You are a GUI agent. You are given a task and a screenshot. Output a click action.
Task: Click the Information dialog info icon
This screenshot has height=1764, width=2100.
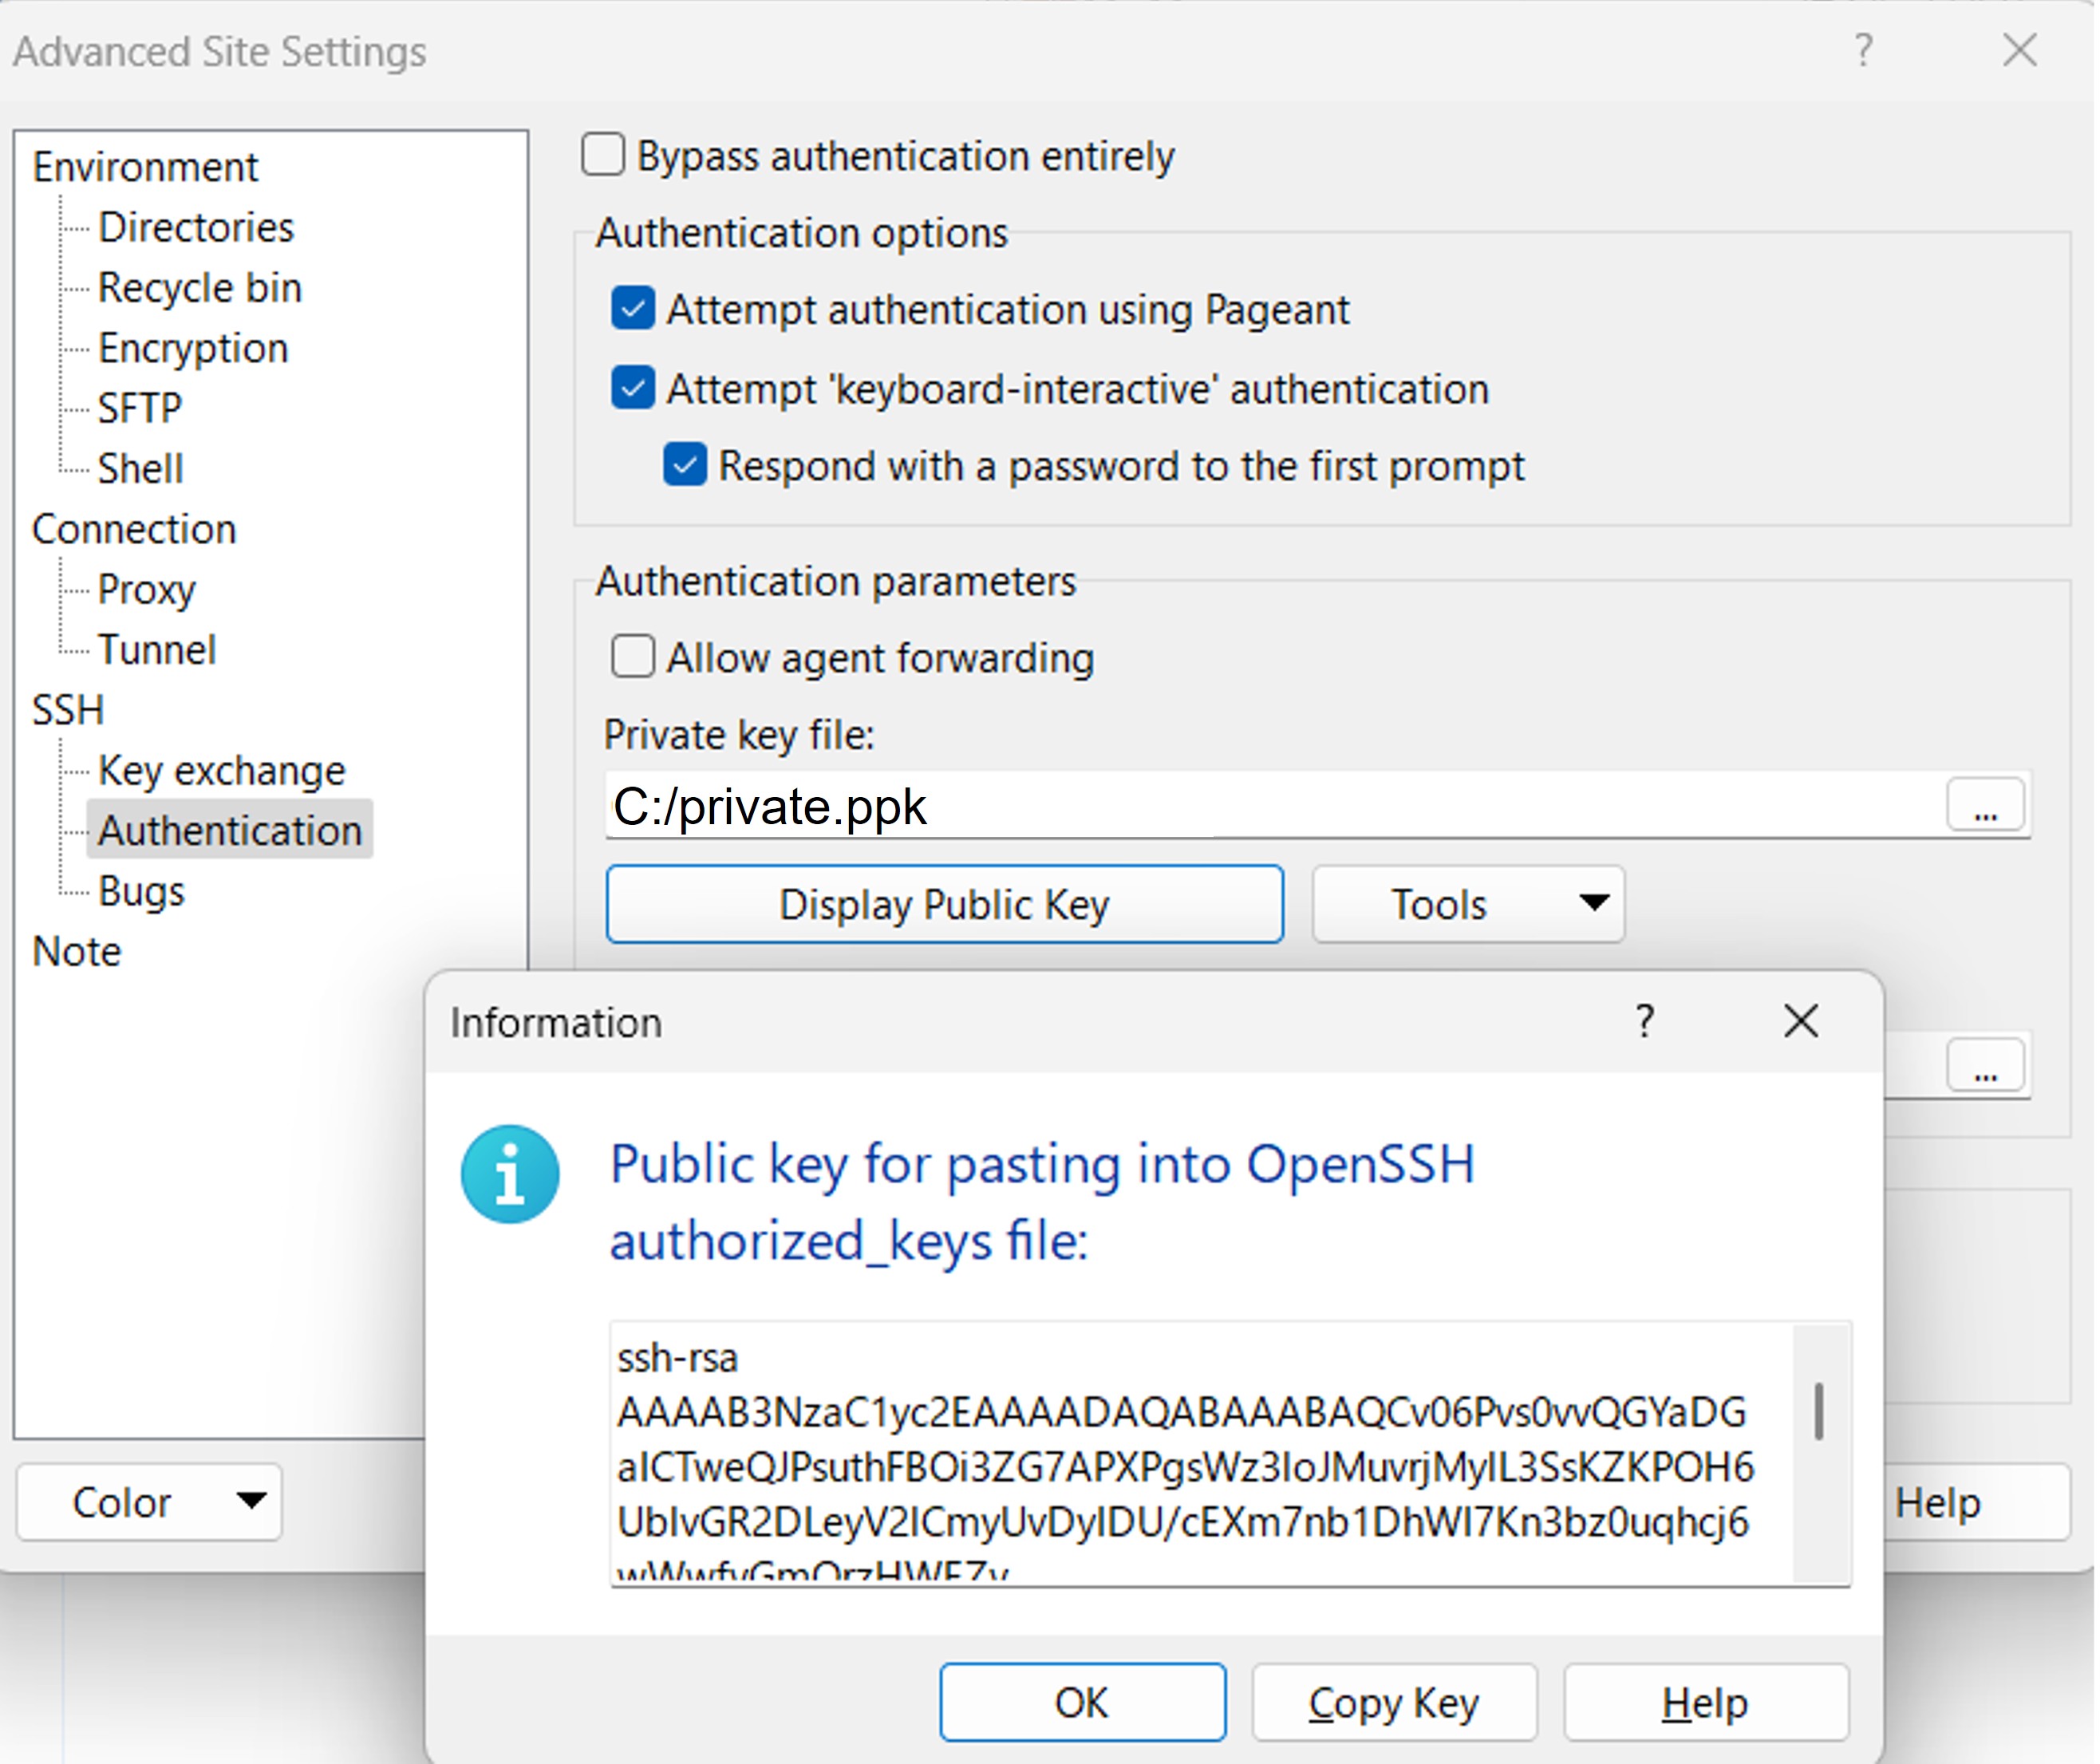[x=510, y=1175]
